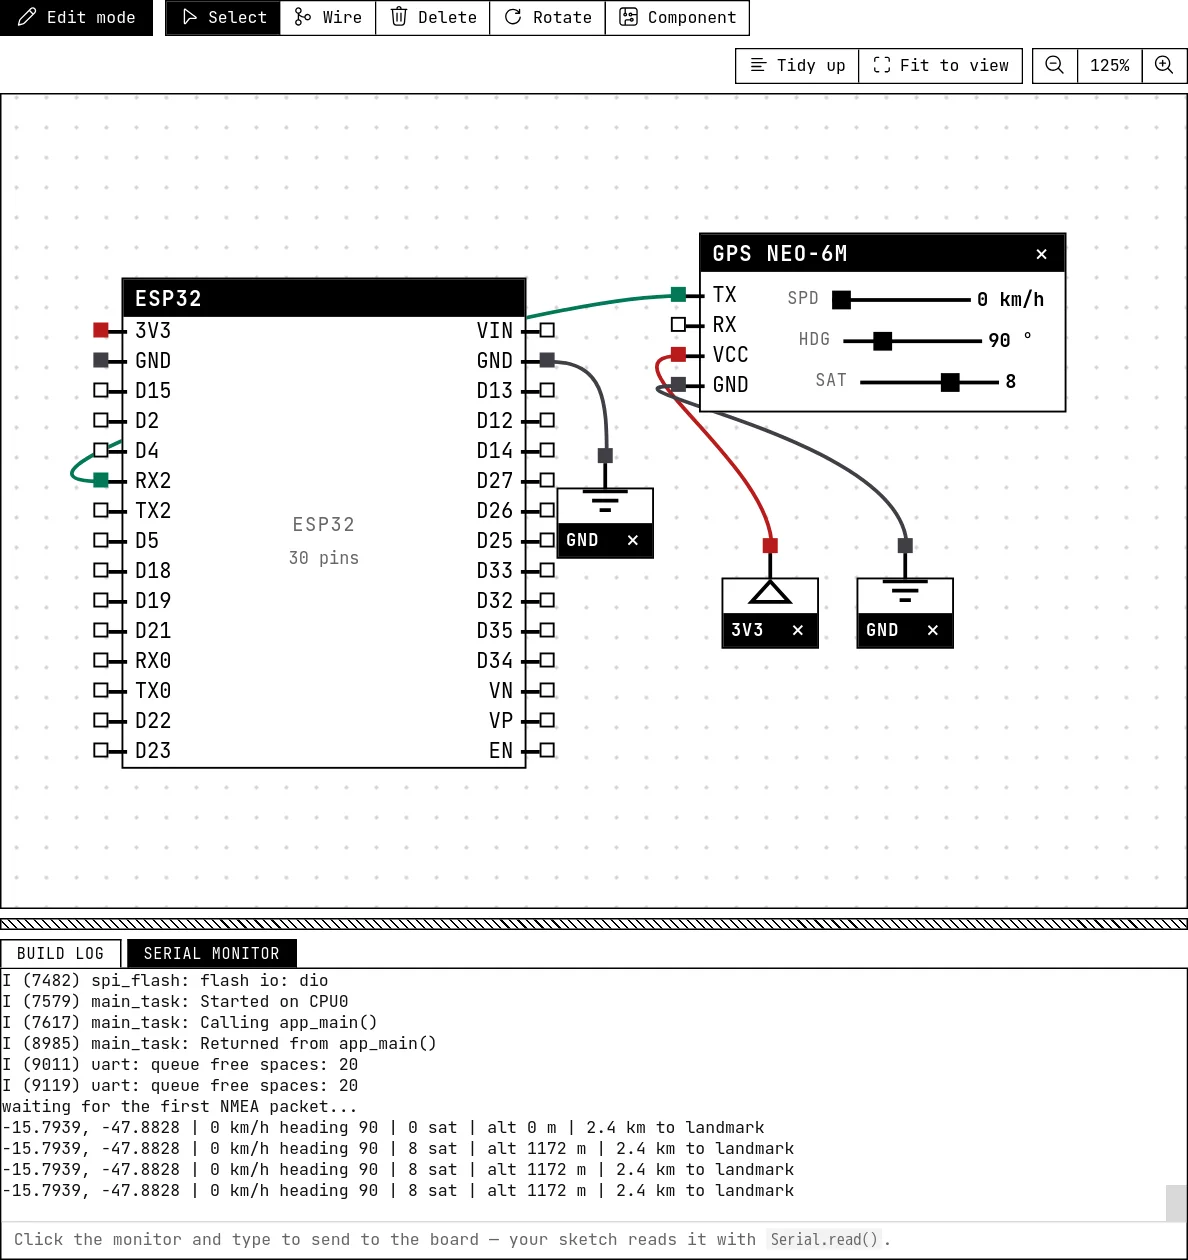Open the Serial Monitor tab
Image resolution: width=1188 pixels, height=1260 pixels.
(211, 954)
